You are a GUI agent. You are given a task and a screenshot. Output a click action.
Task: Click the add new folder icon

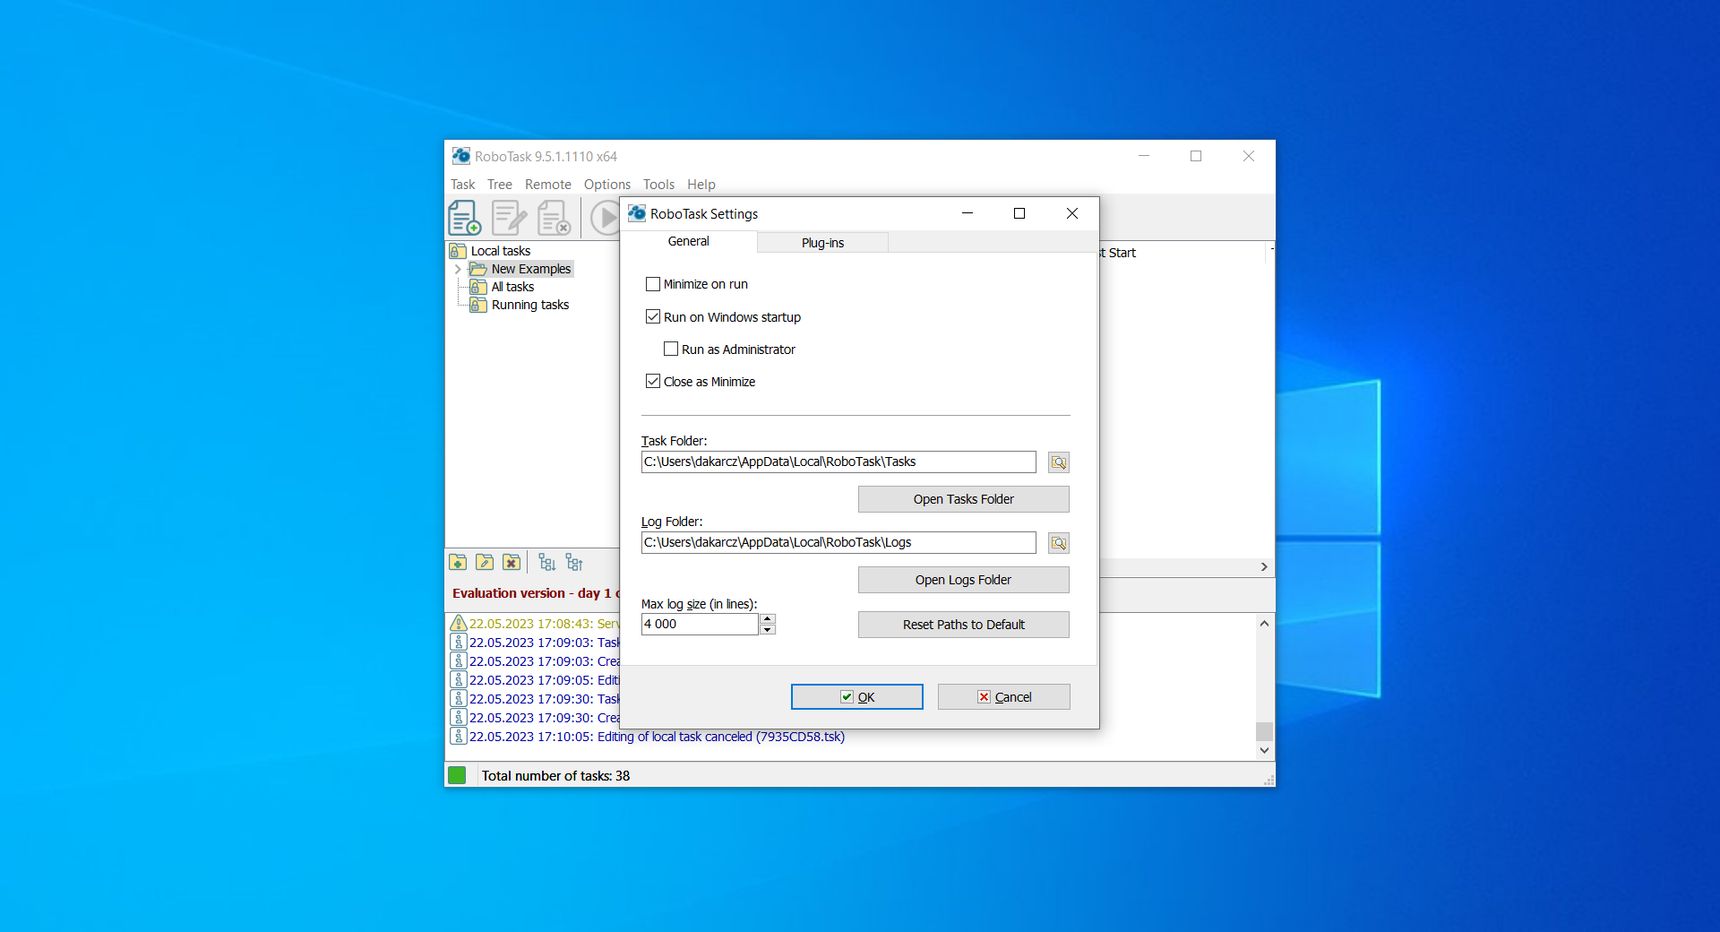click(x=458, y=562)
